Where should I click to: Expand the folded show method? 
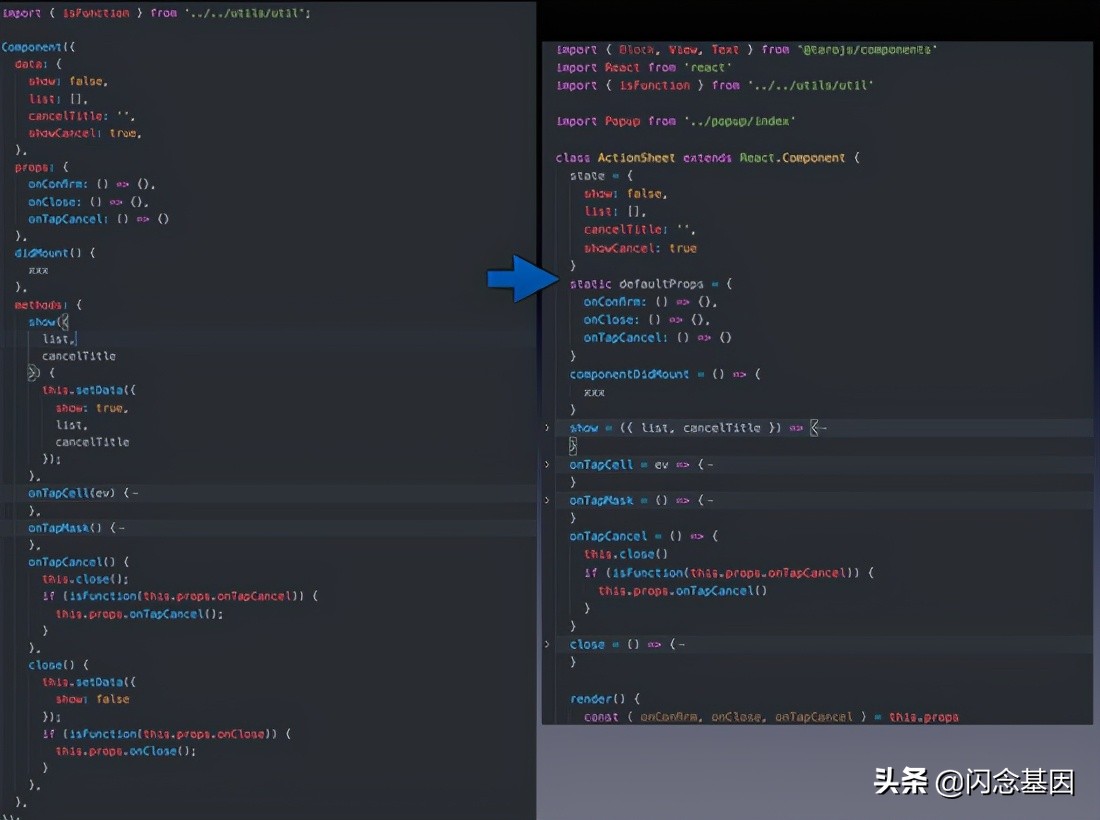click(x=546, y=427)
